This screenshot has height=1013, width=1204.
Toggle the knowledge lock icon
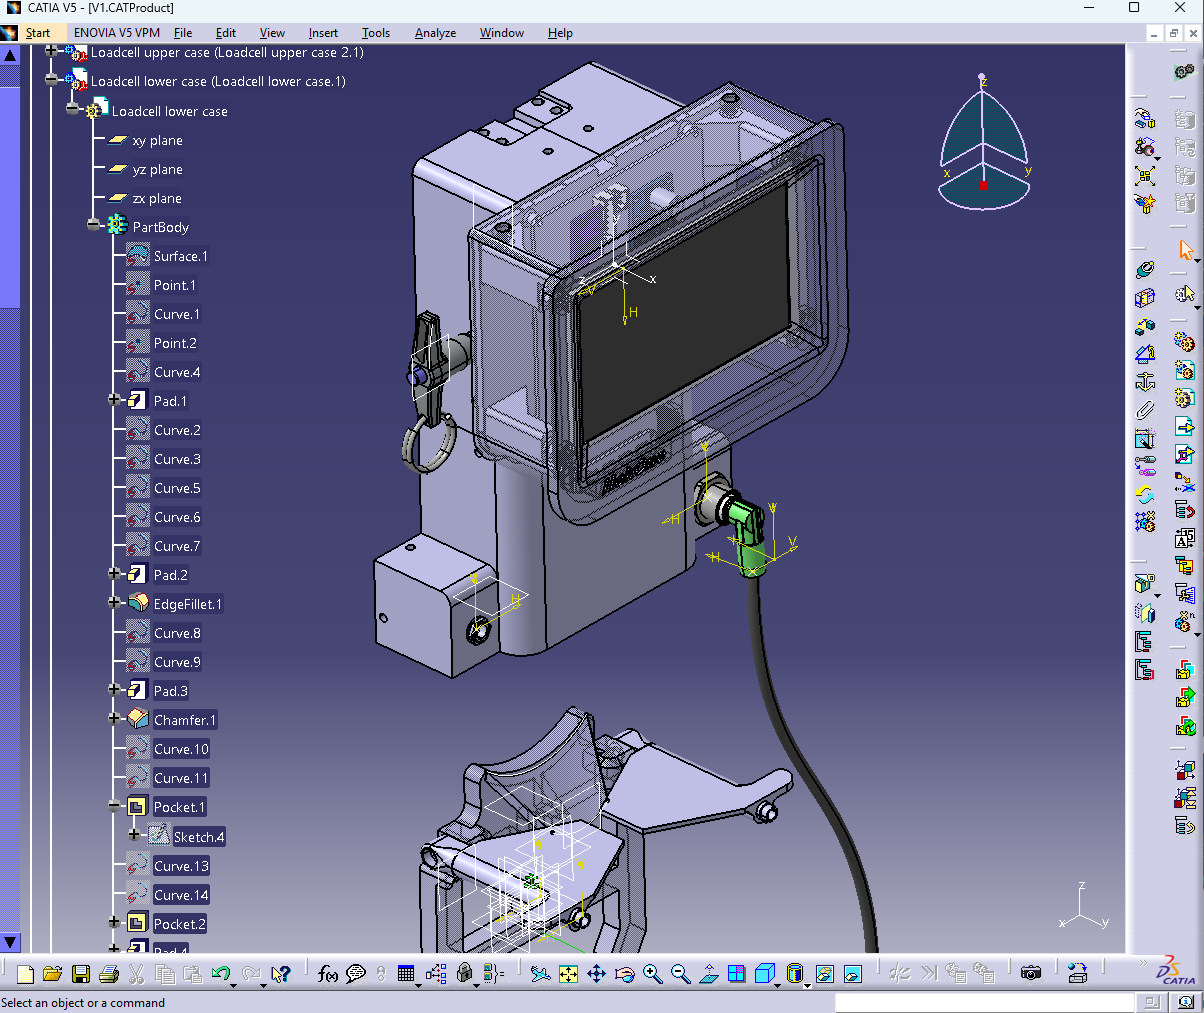(x=465, y=972)
